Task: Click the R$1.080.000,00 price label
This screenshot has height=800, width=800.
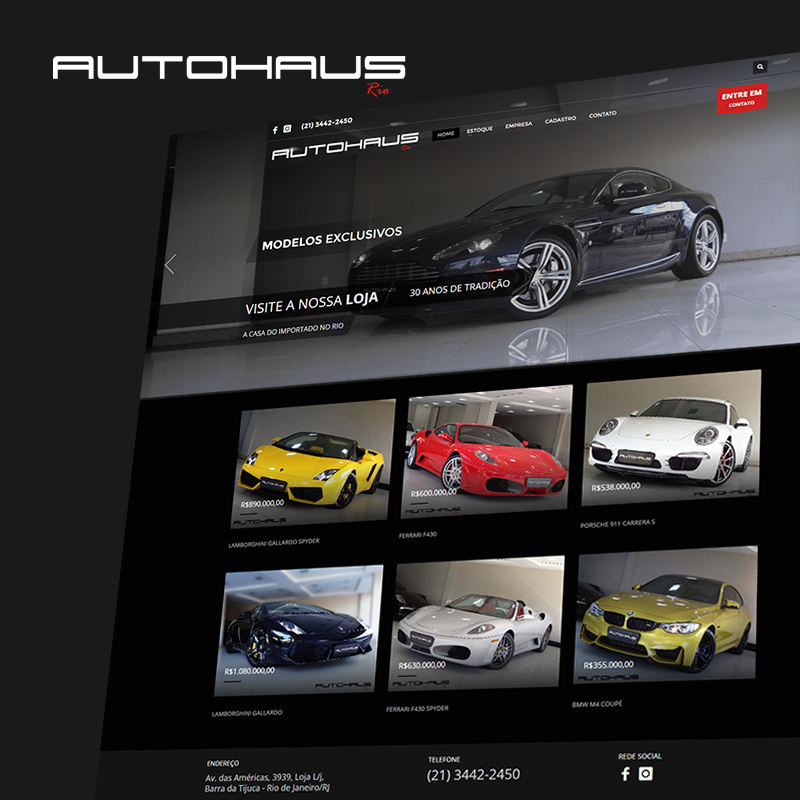Action: [249, 671]
